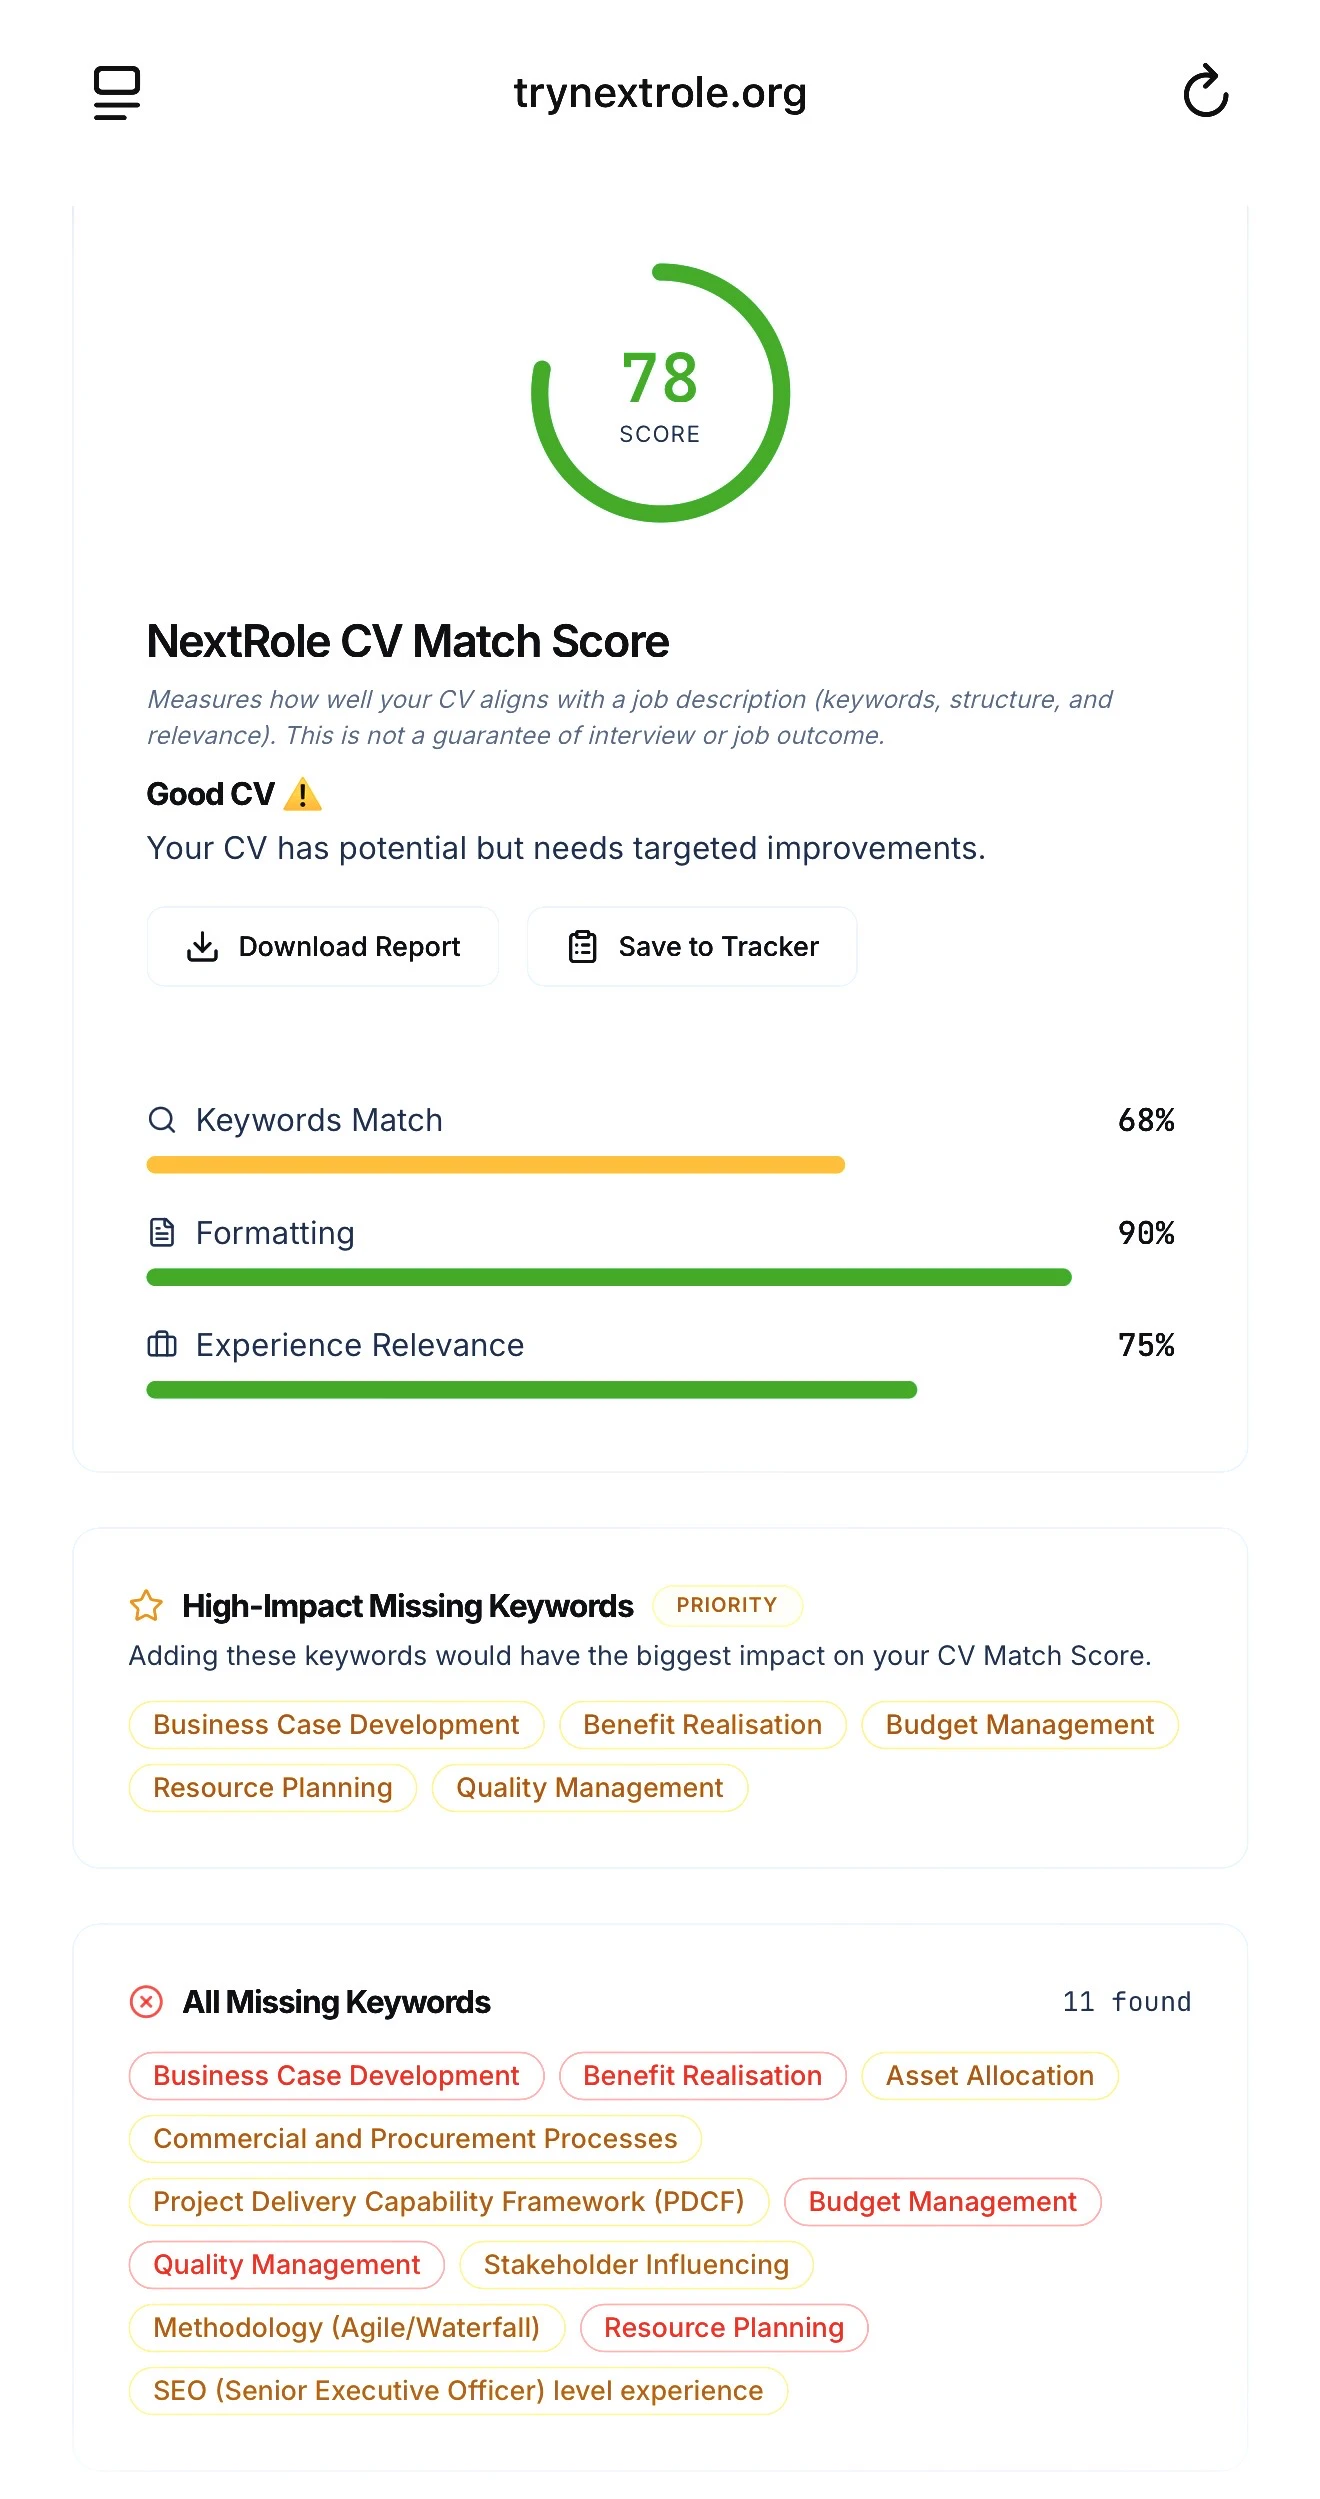Click the red X icon beside All Missing Keywords
Screen dimensions: 1320x2499
tap(146, 2001)
